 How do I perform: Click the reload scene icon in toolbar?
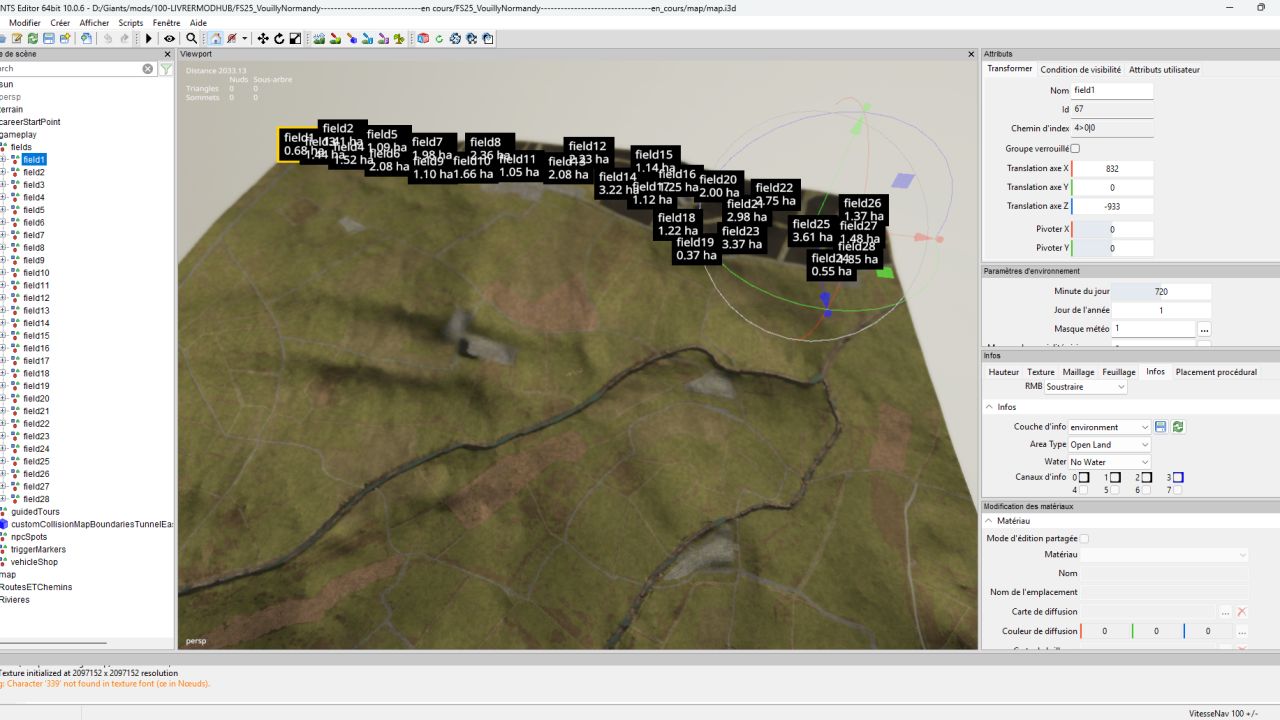point(32,39)
